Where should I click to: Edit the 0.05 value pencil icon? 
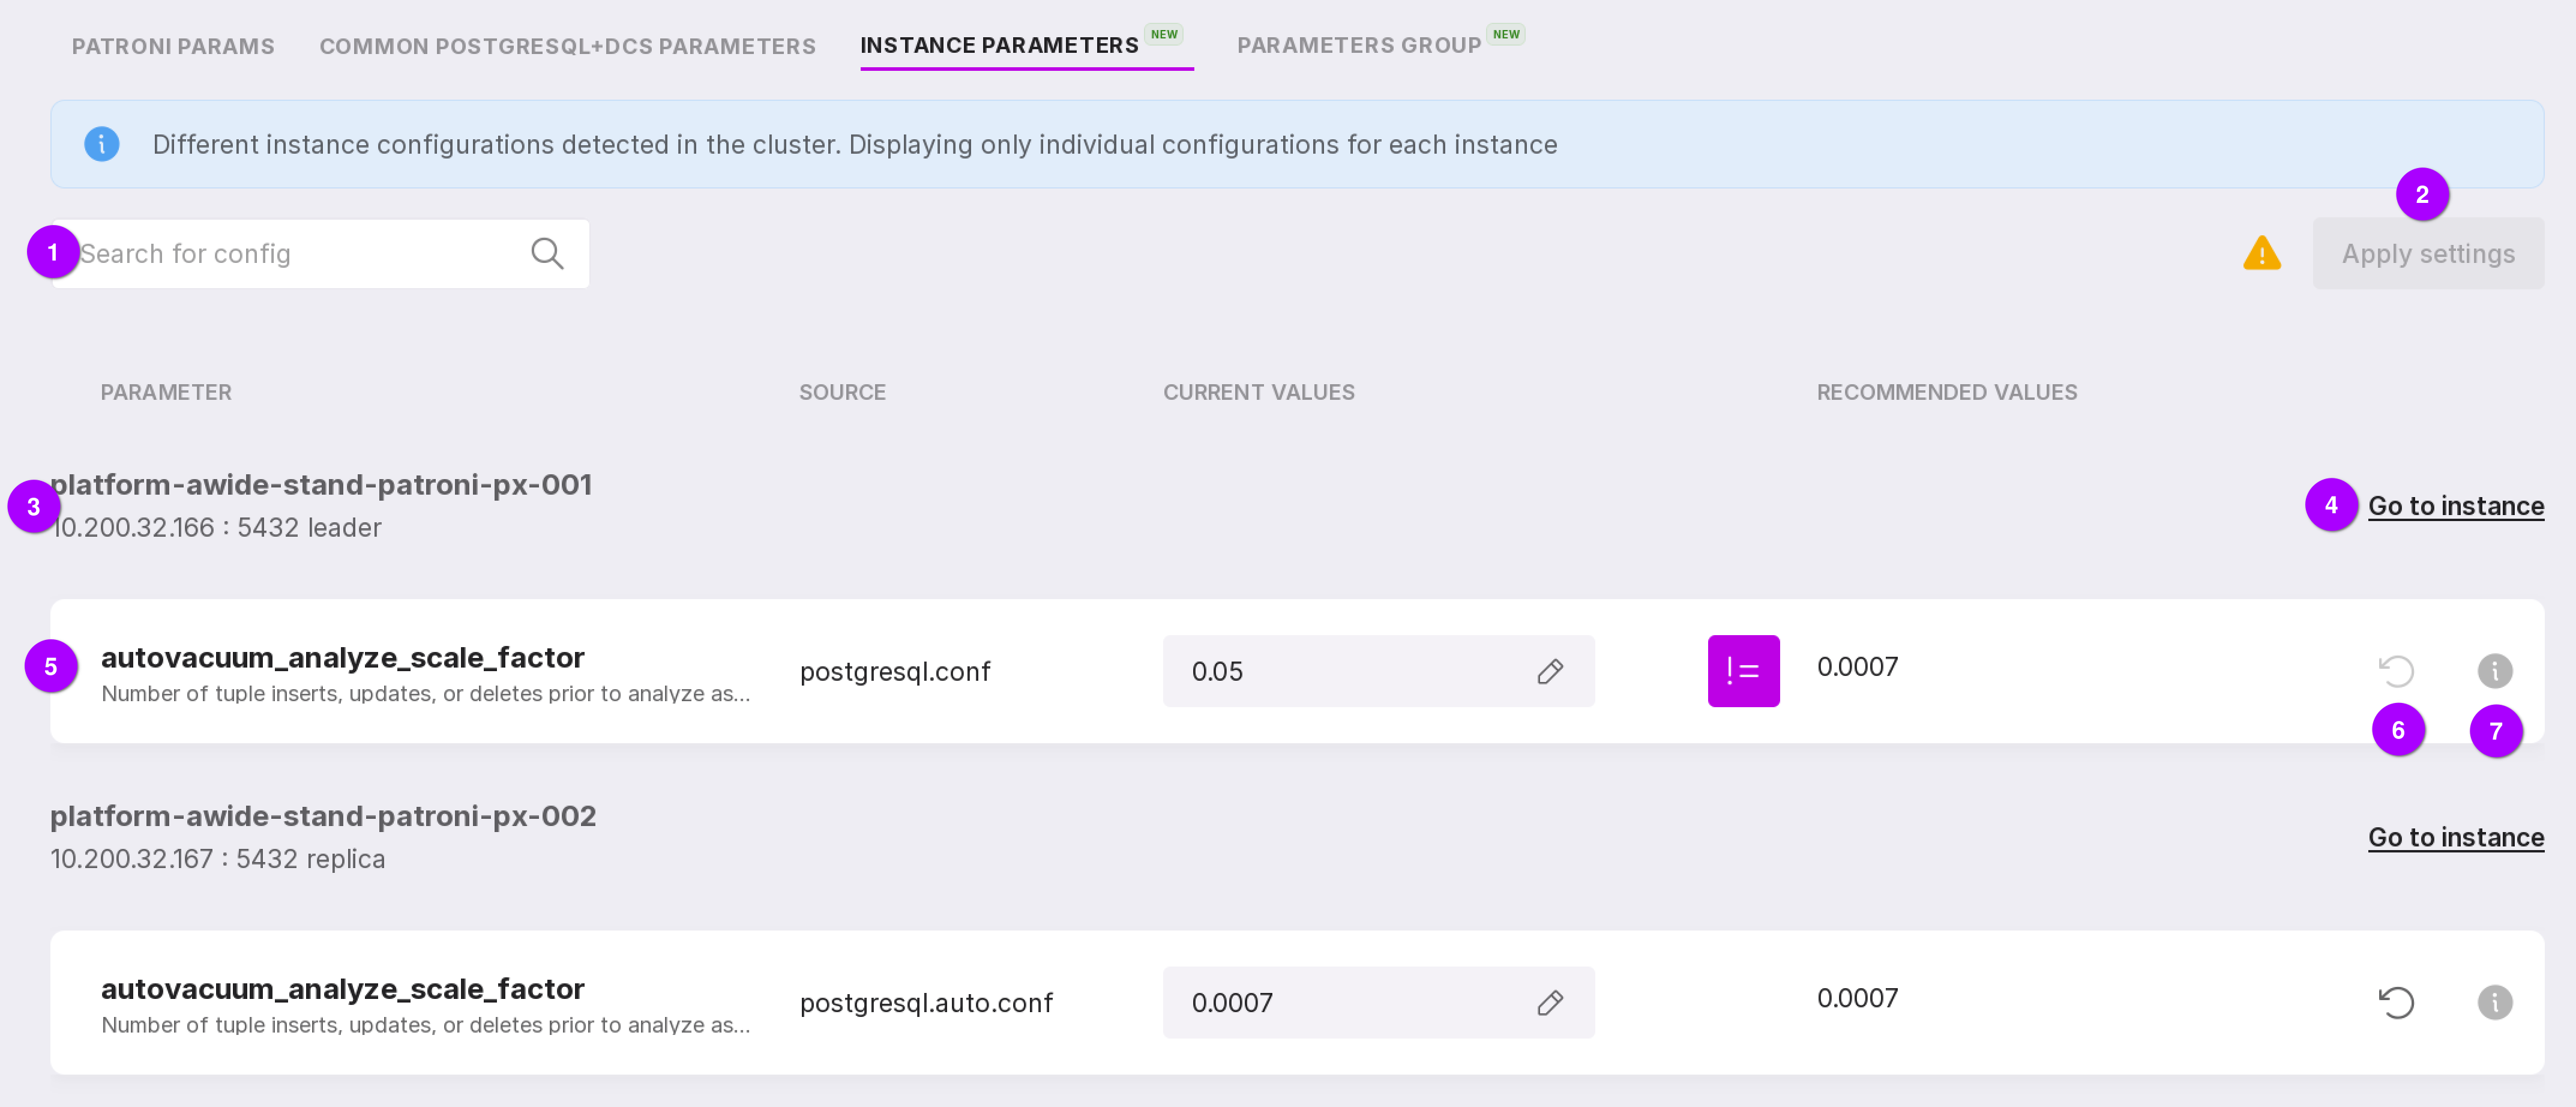pos(1550,671)
